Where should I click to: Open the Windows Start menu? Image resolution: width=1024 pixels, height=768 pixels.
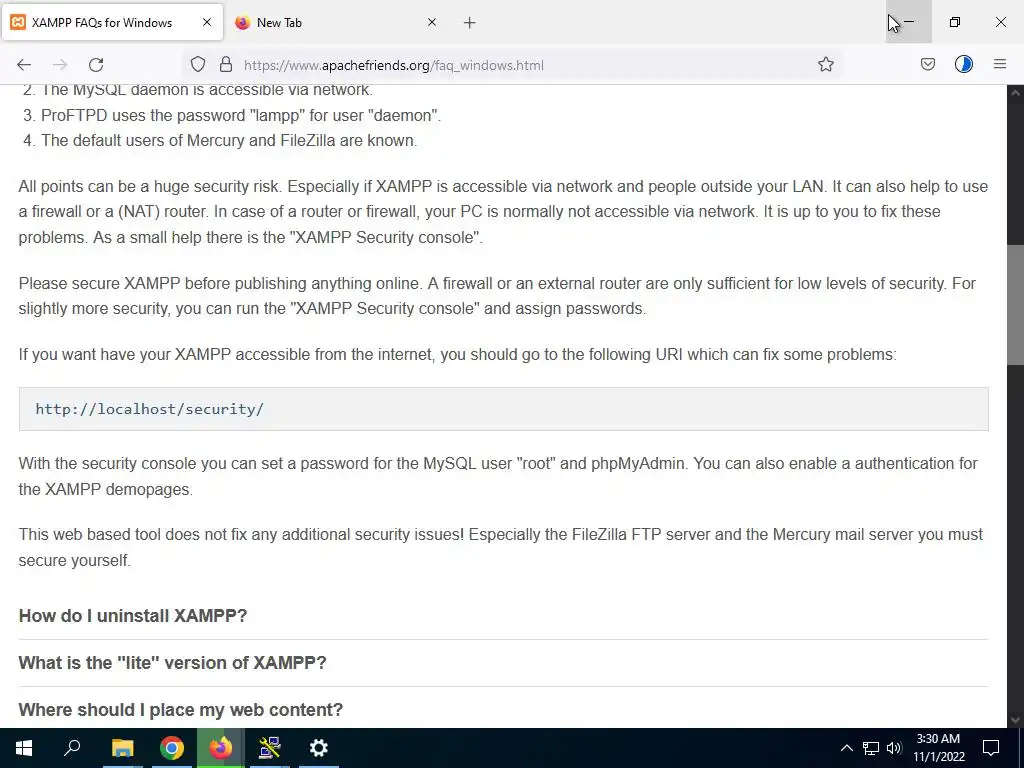tap(24, 748)
